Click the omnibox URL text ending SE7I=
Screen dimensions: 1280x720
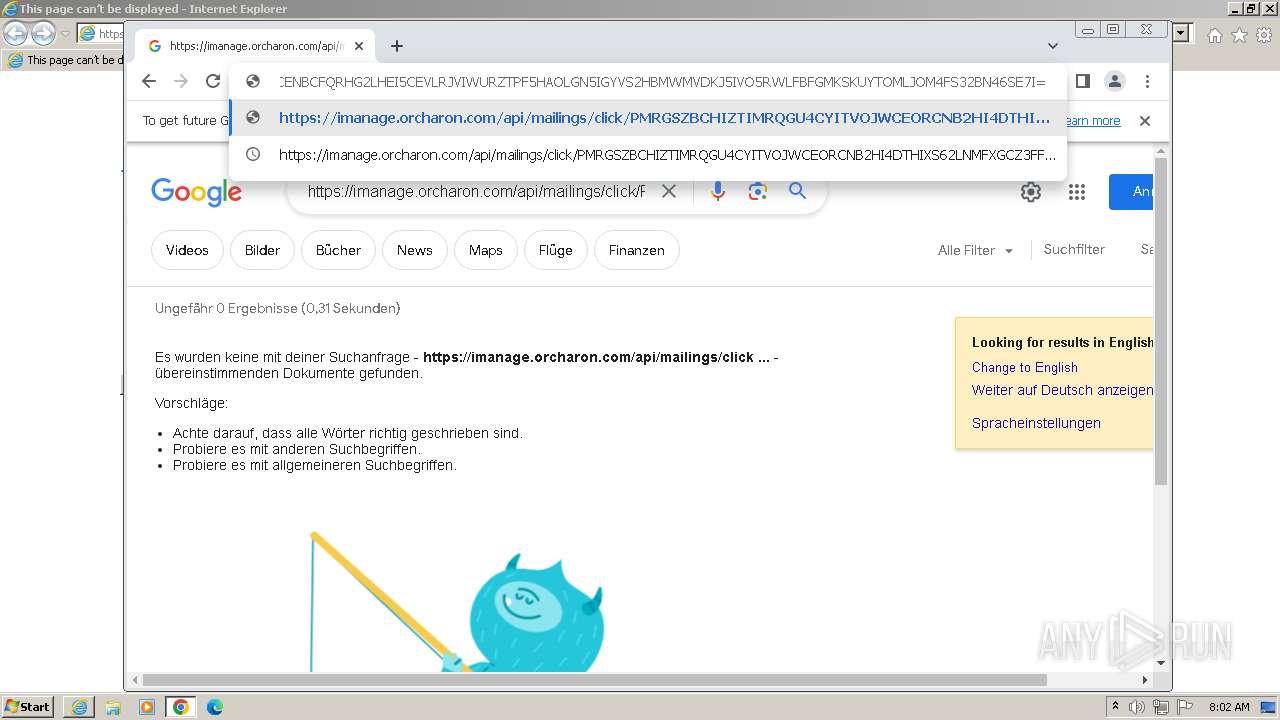coord(662,81)
